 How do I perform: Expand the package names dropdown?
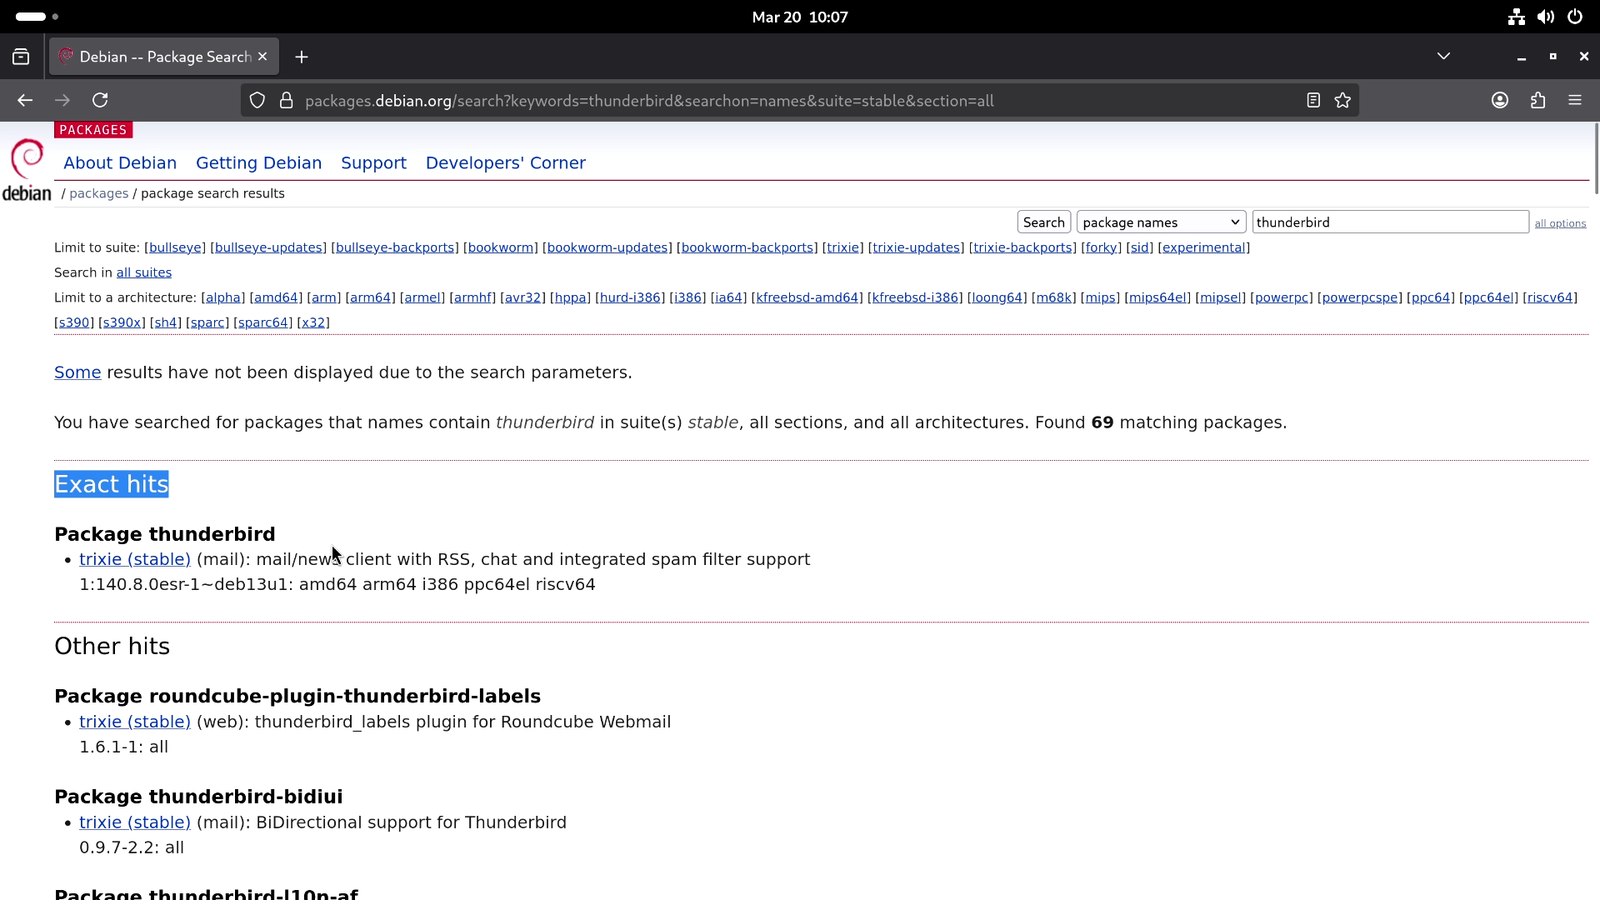pos(1161,222)
